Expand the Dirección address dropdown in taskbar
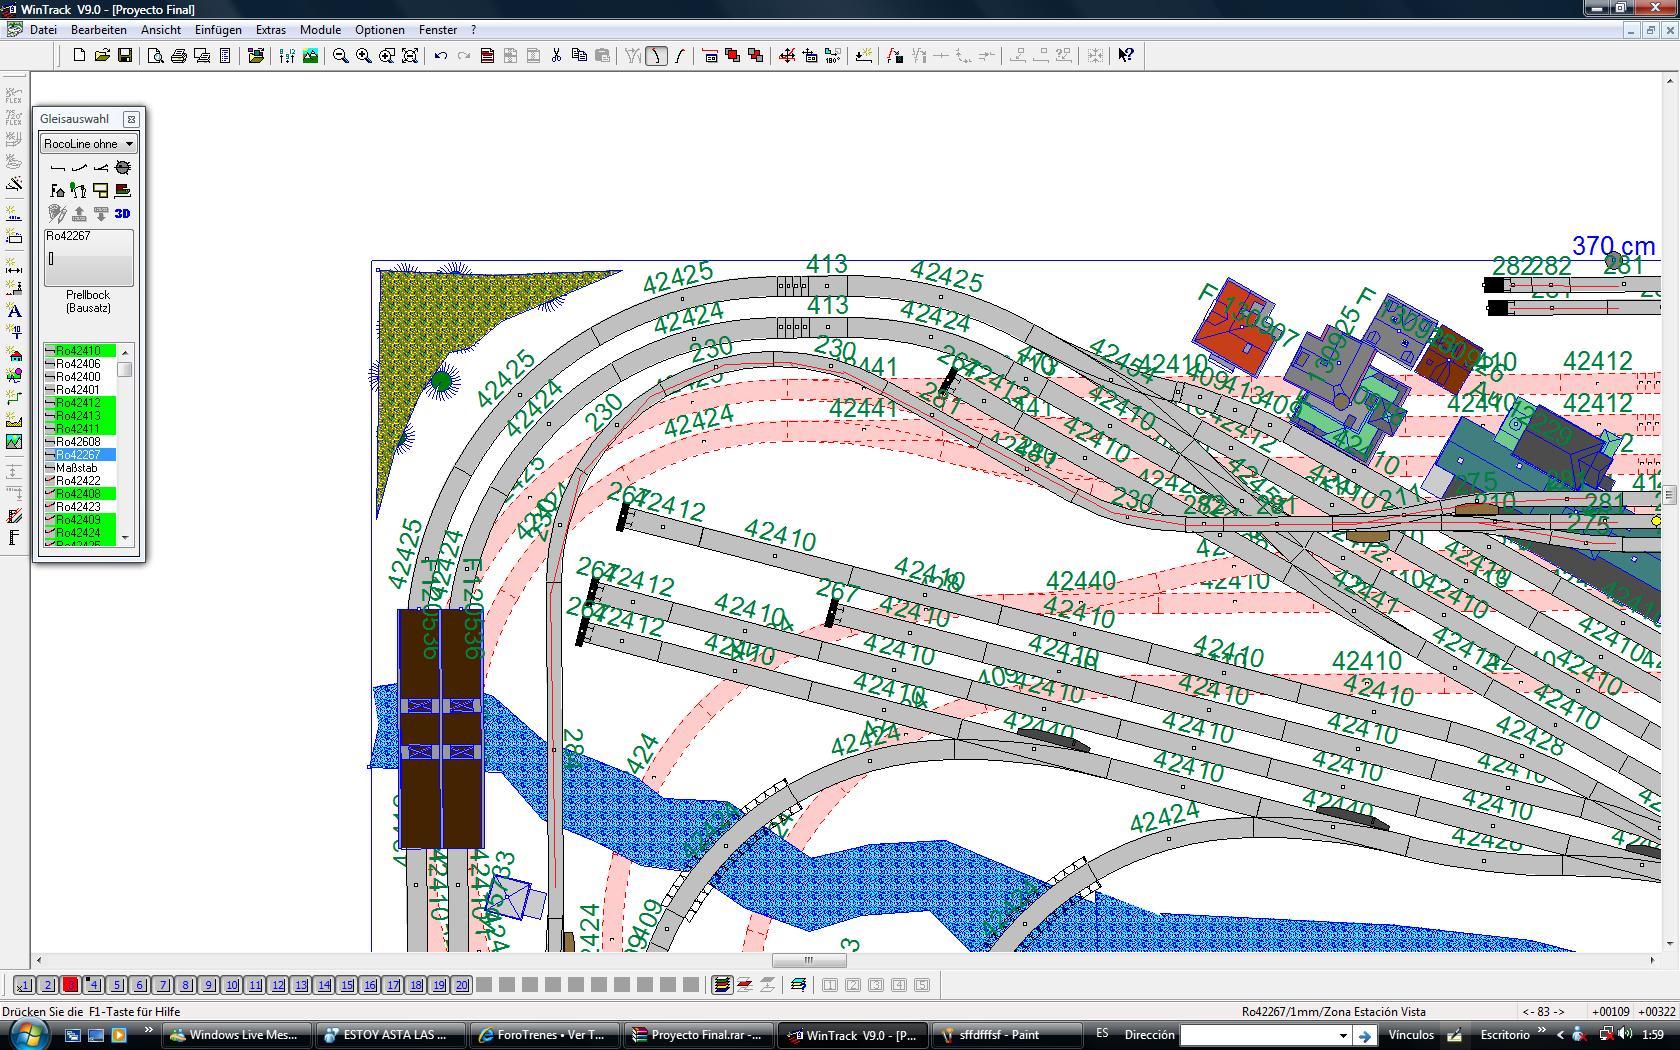 (x=1342, y=1035)
